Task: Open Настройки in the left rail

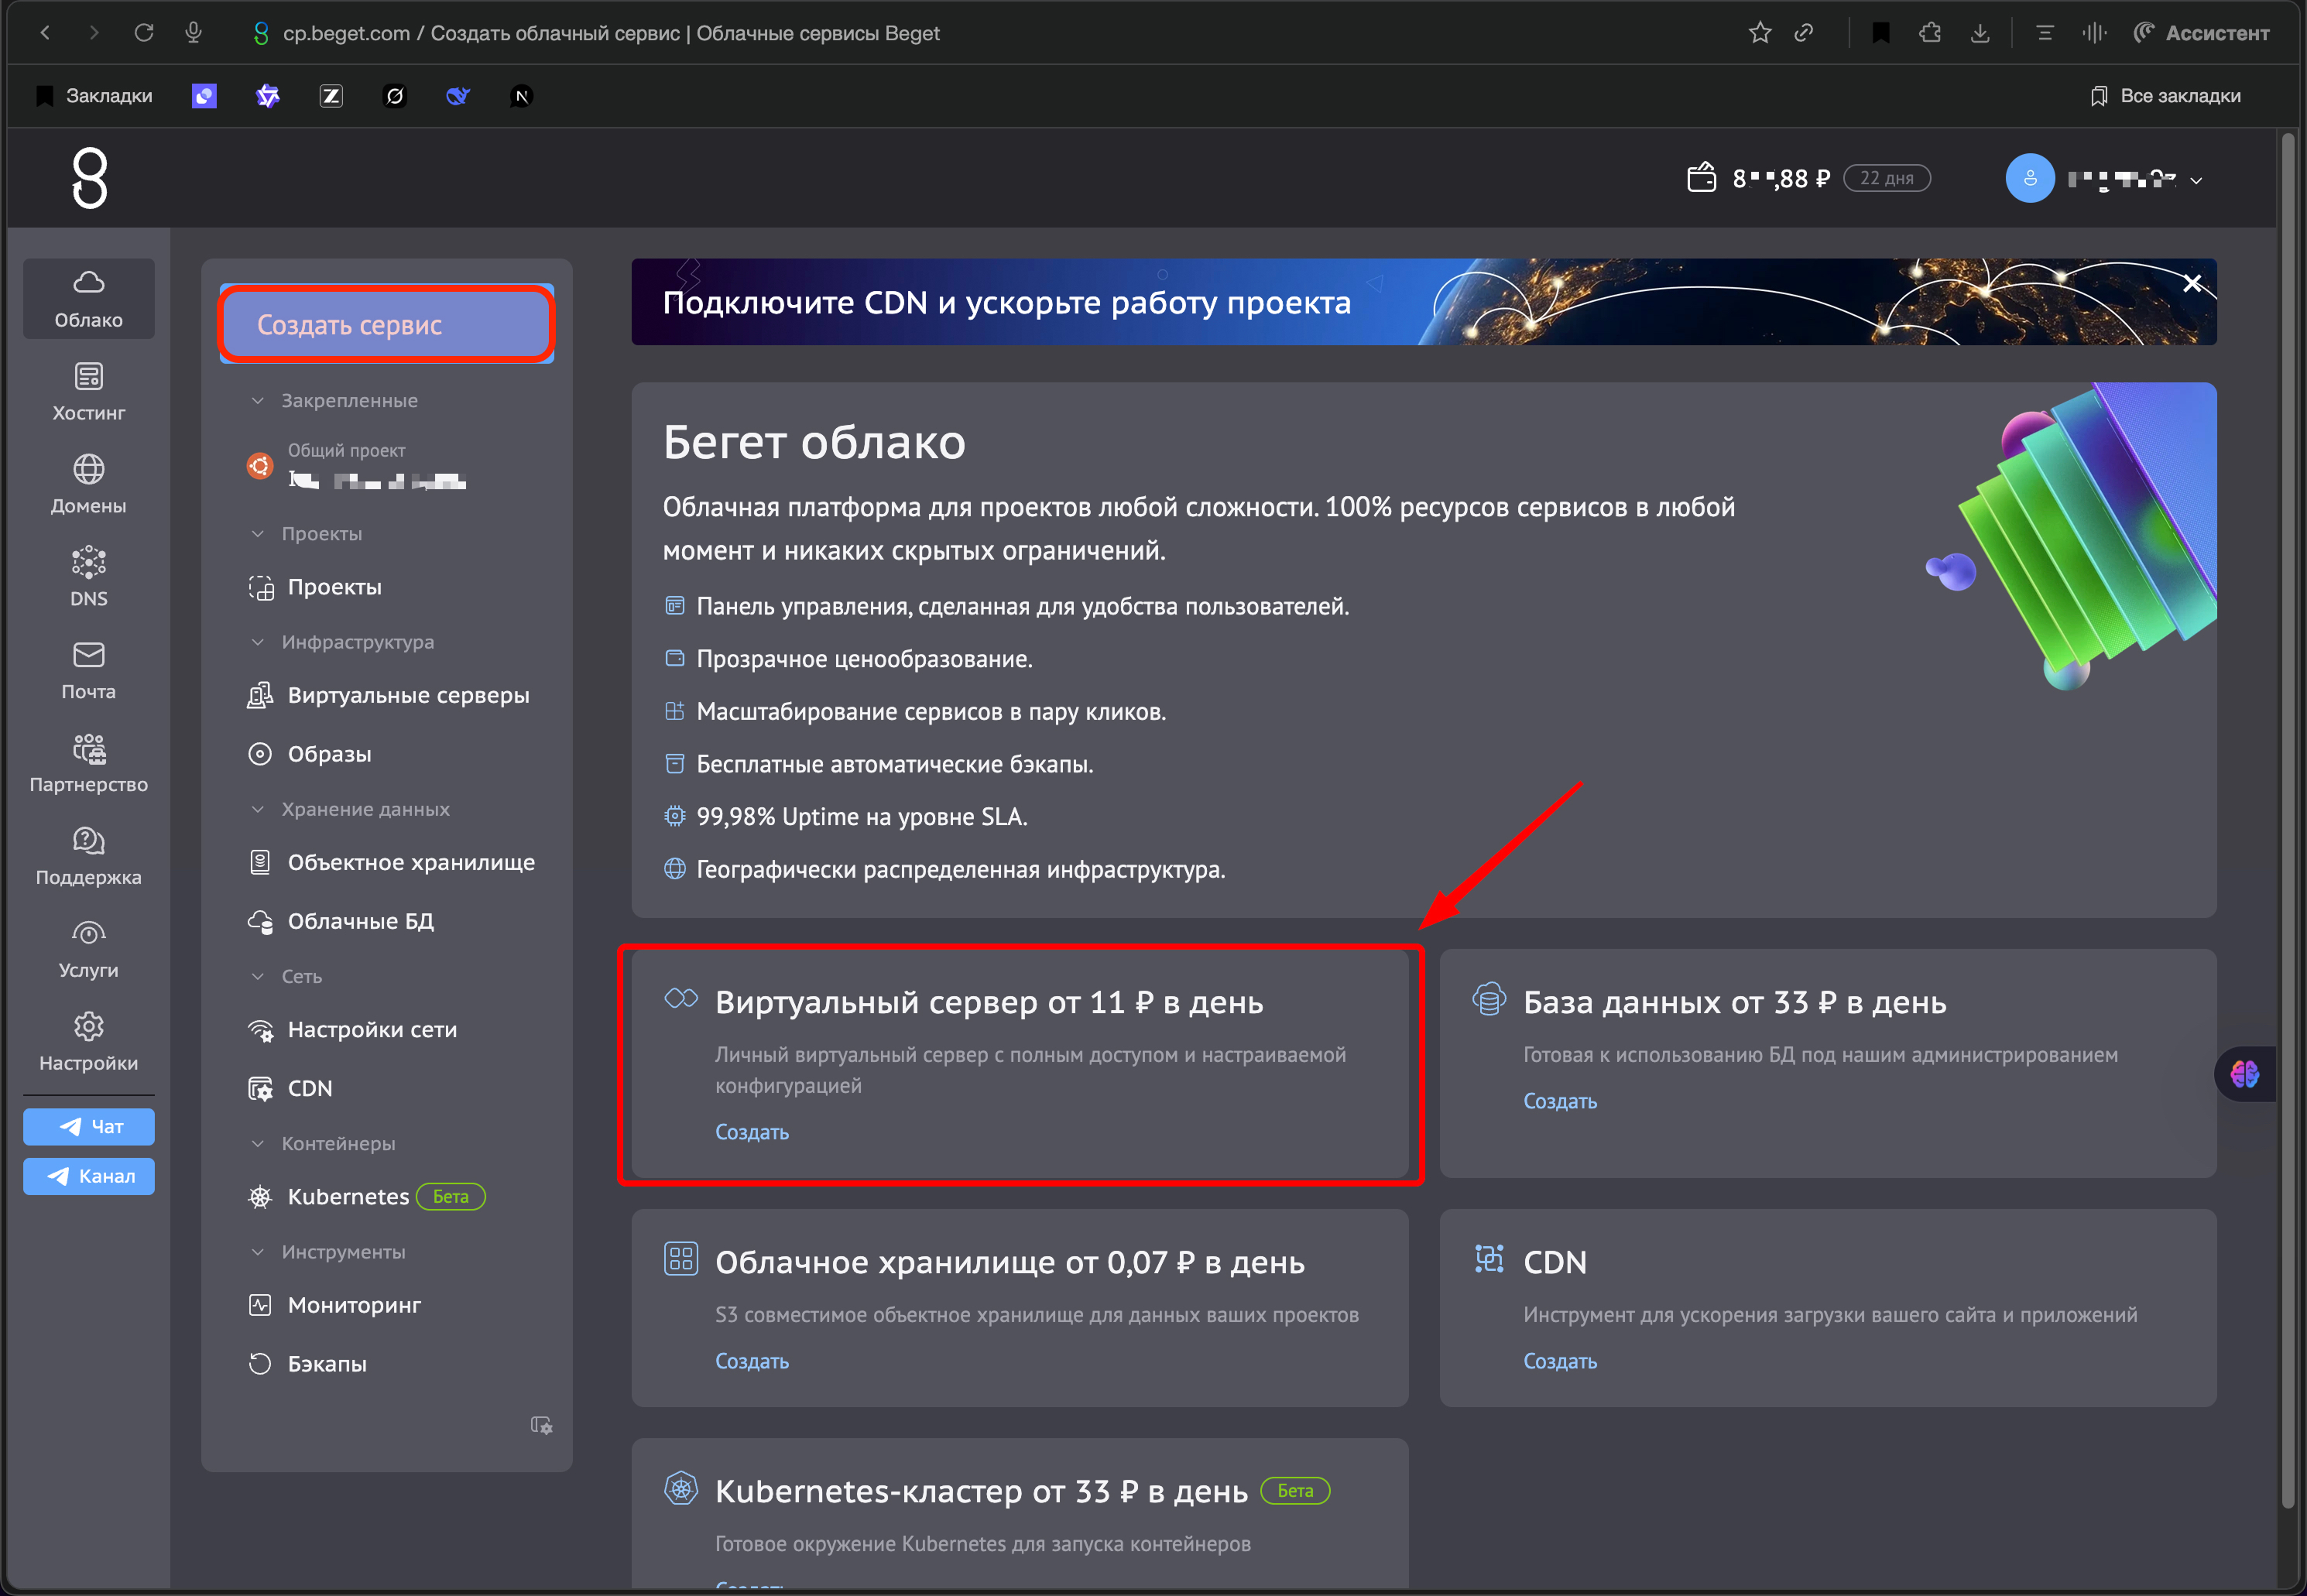Action: point(89,1043)
